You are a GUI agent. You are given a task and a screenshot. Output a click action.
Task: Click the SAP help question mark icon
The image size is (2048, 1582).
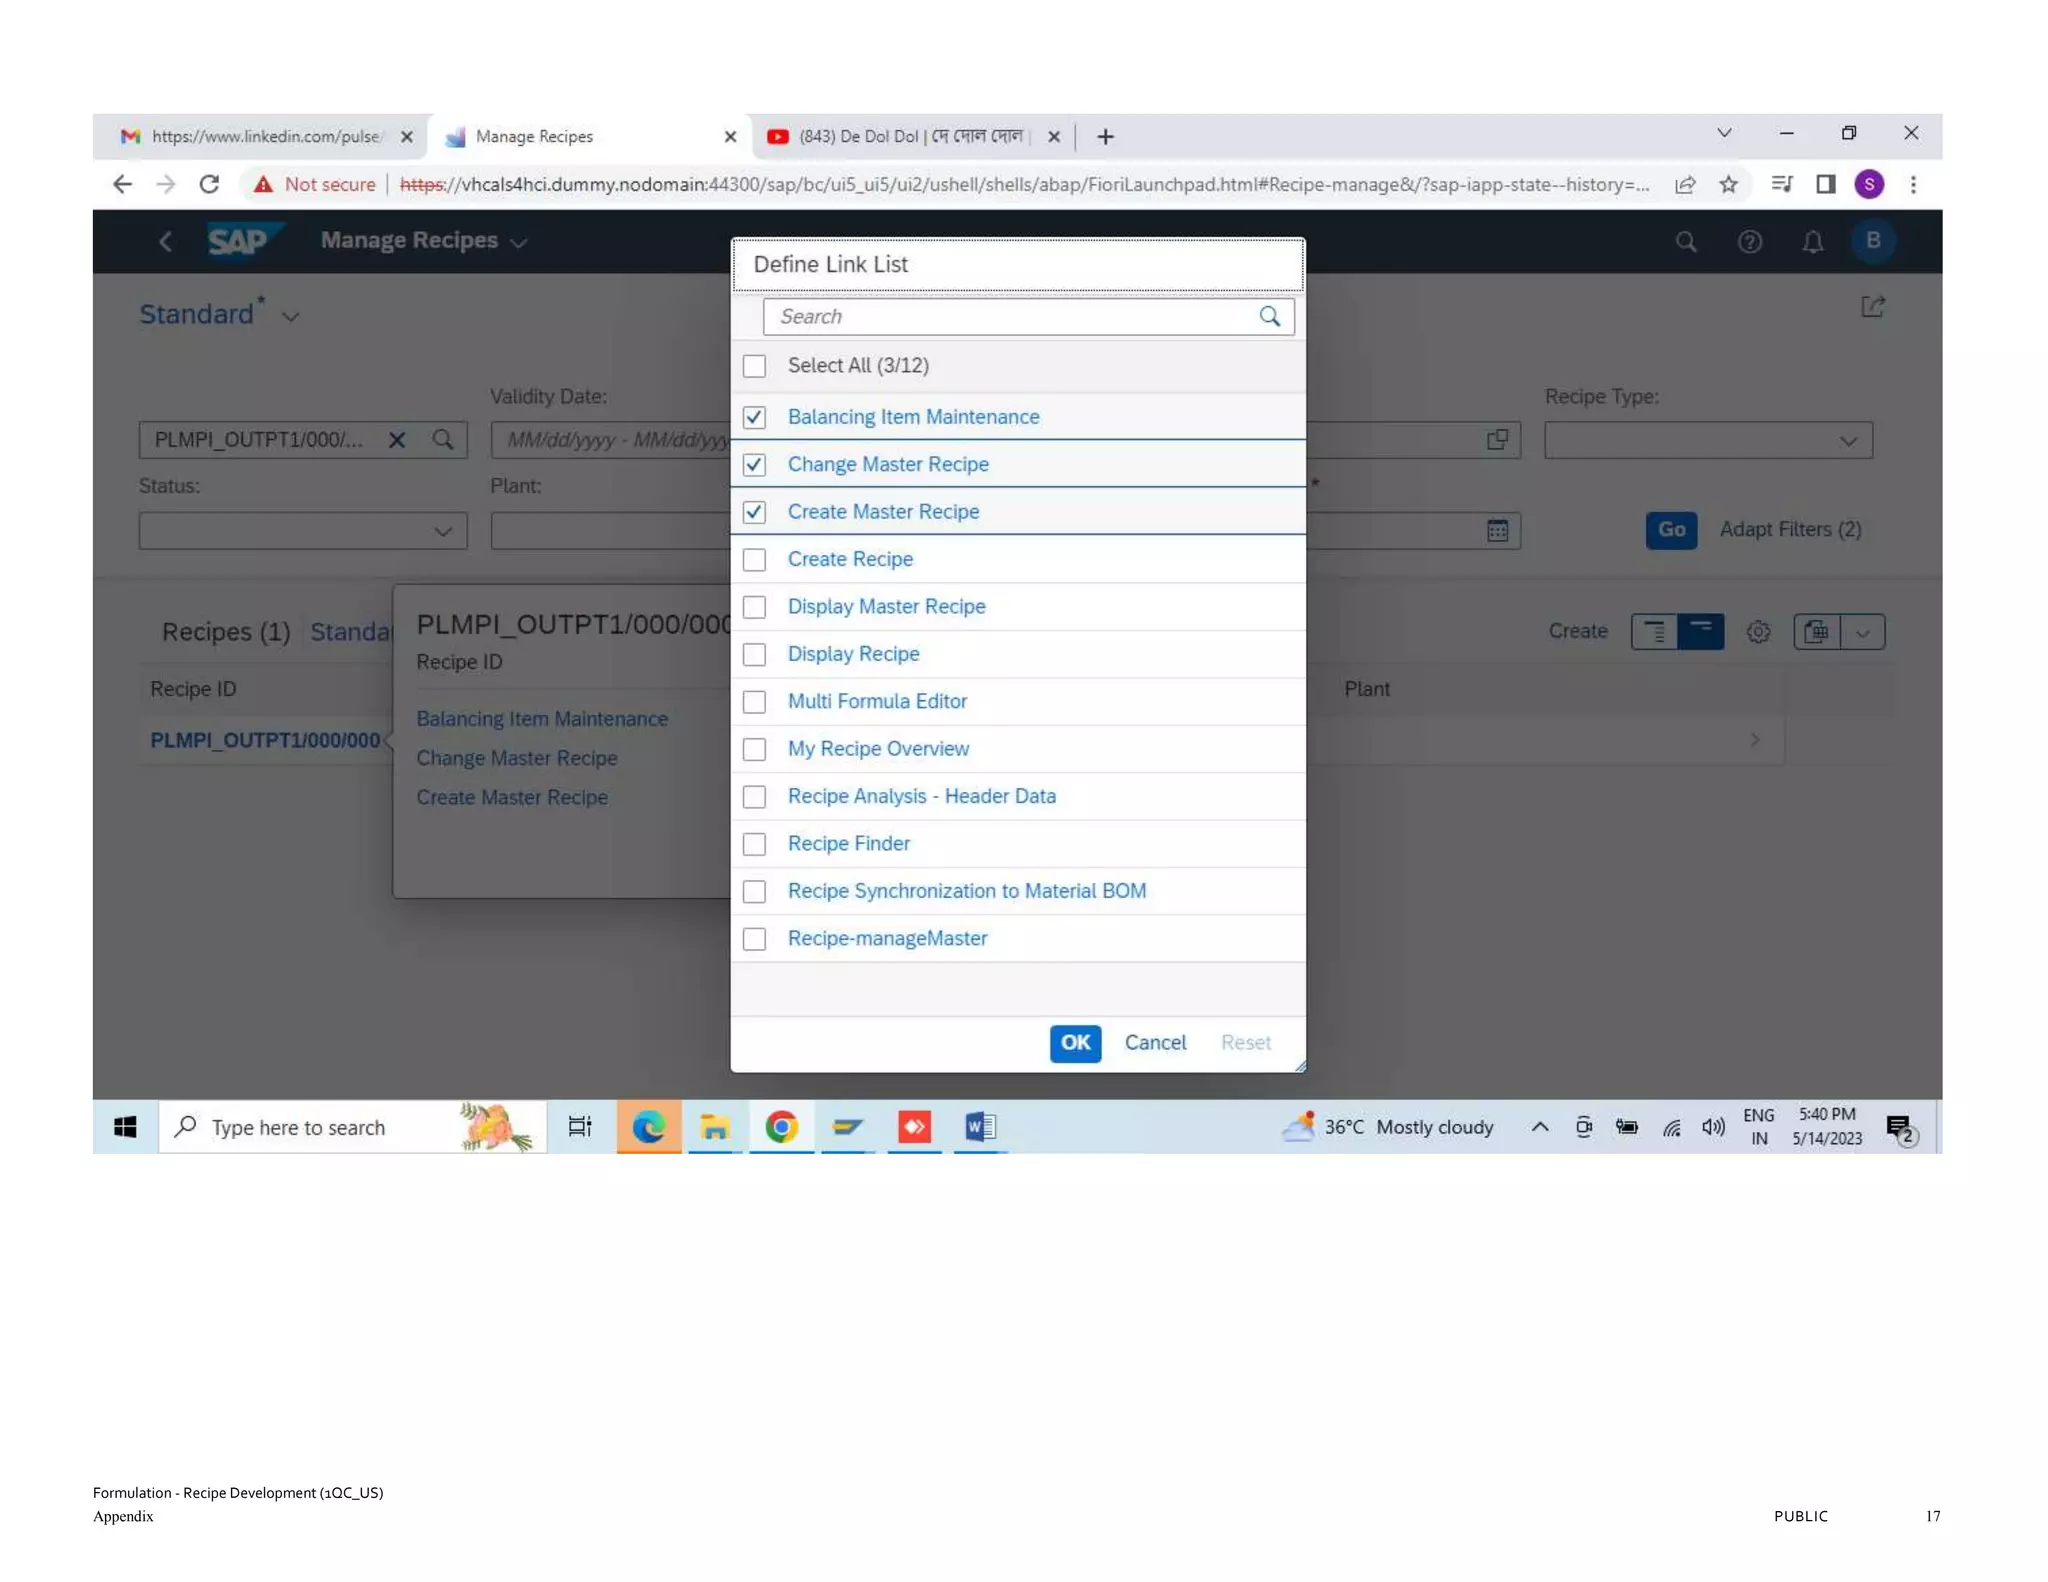1749,241
